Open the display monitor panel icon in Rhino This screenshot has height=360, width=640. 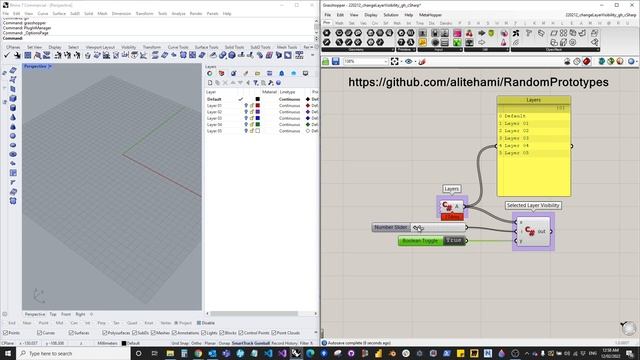[x=305, y=73]
